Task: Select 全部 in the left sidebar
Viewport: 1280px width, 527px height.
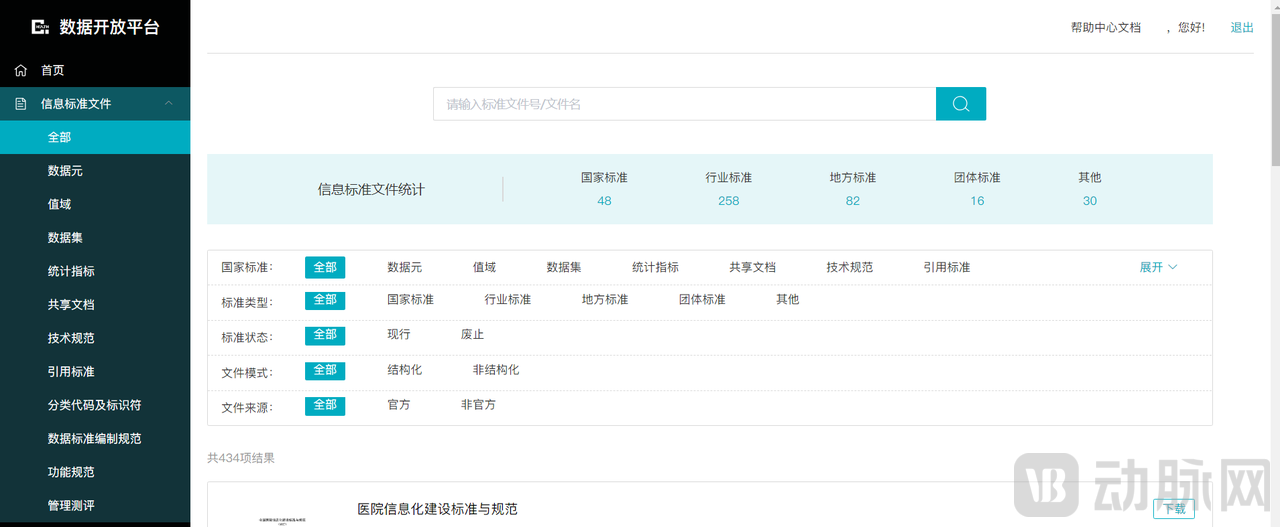Action: (x=60, y=137)
